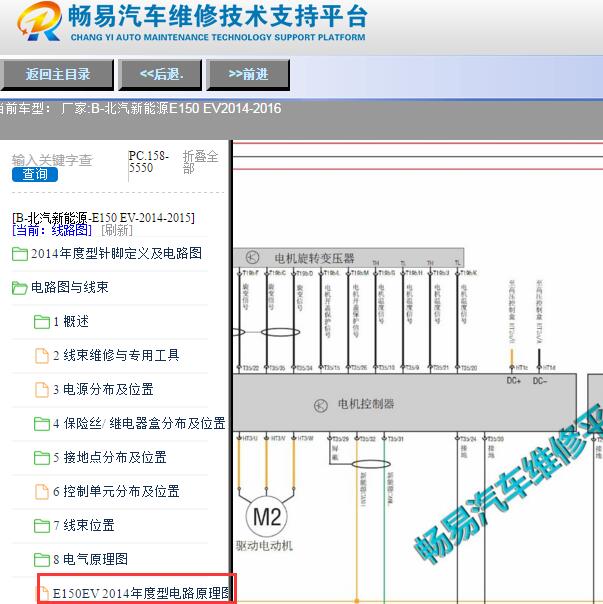Collapse the open folder icon for 电路图与线束
Screen dimensions: 603x604
tap(20, 288)
